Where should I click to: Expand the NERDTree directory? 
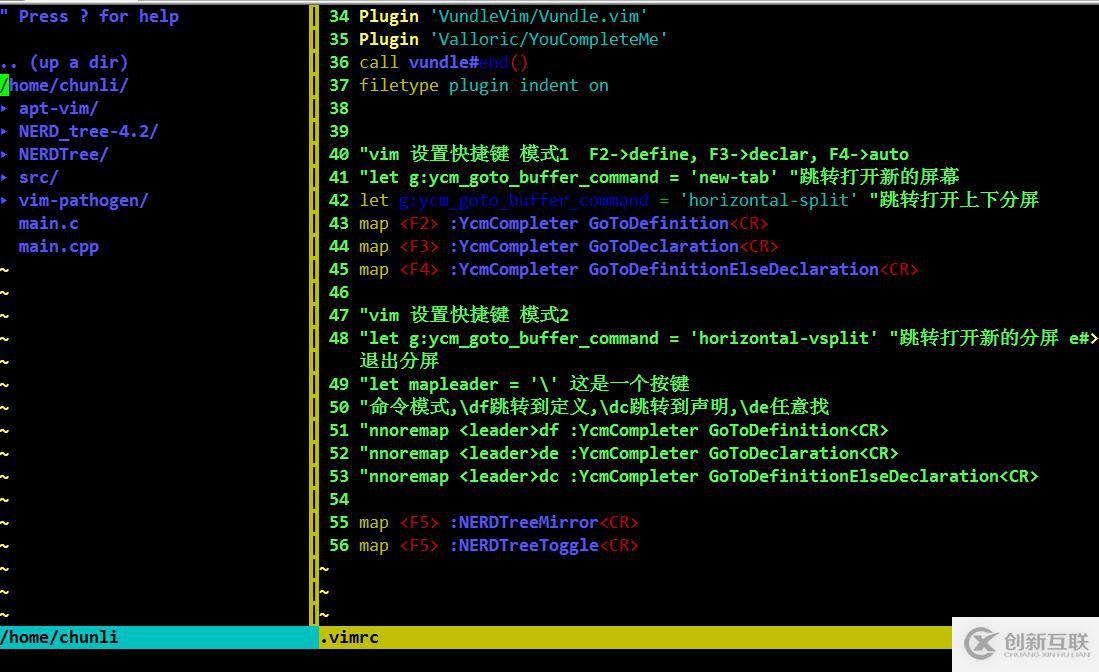(63, 154)
